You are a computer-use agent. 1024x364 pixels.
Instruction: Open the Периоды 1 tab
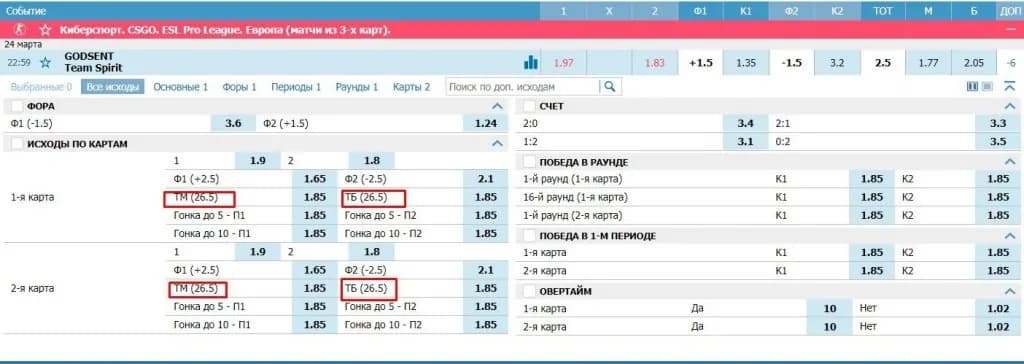tap(296, 87)
